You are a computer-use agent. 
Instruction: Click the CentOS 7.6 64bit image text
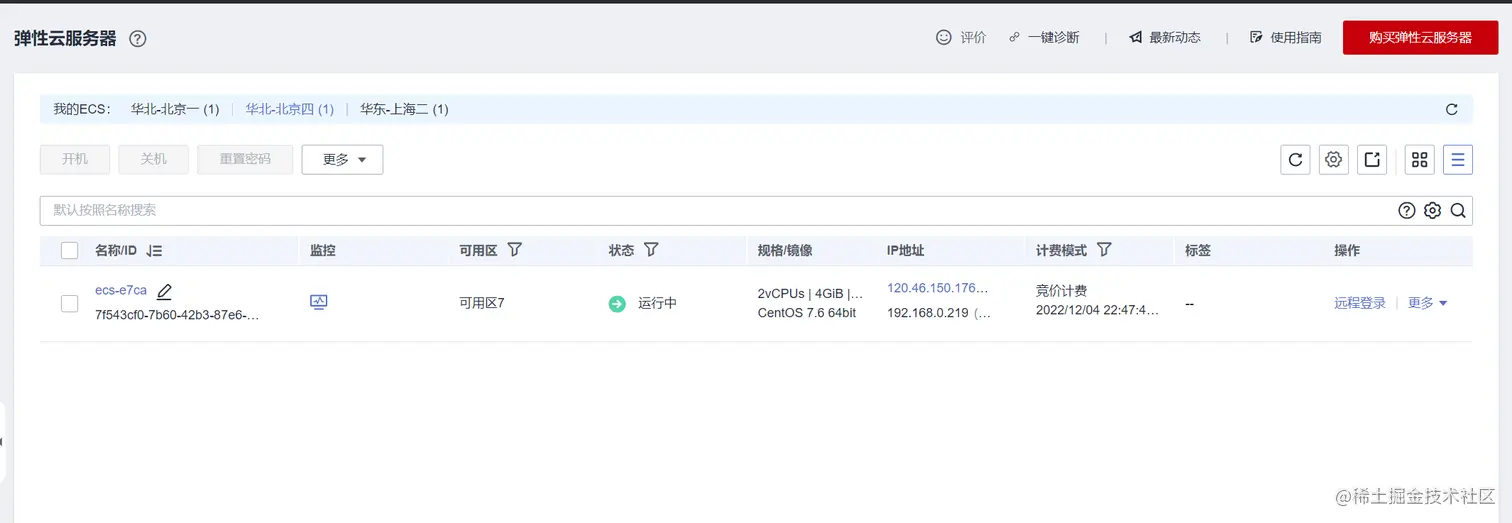click(807, 314)
